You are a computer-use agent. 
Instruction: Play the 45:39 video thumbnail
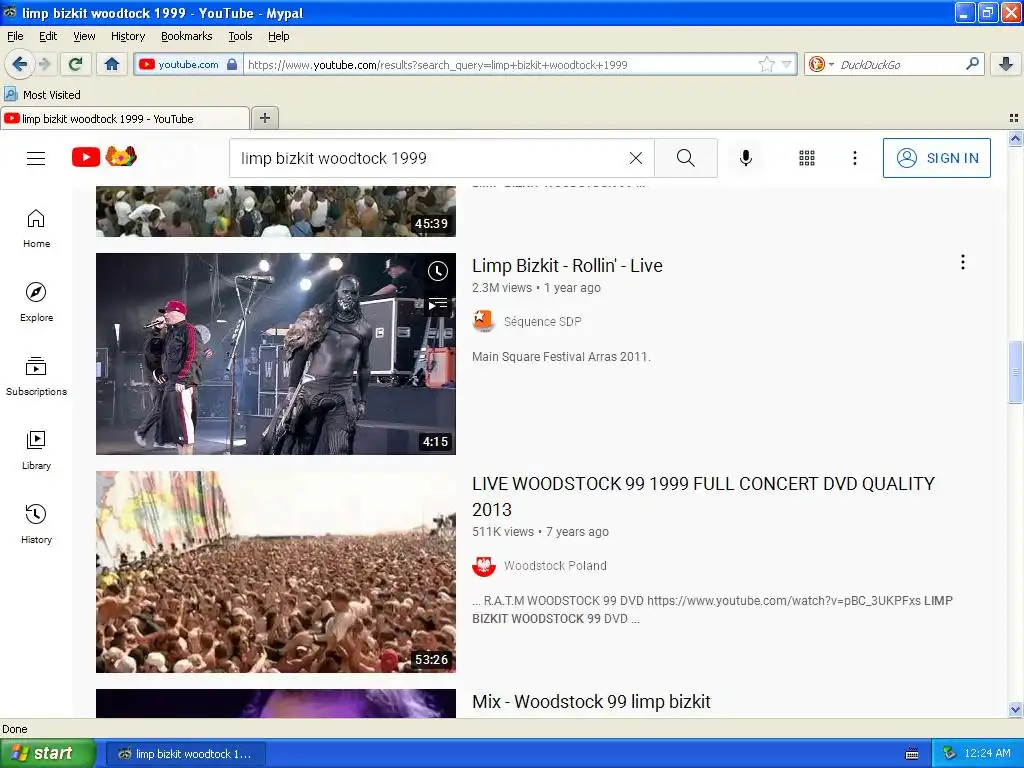[276, 211]
